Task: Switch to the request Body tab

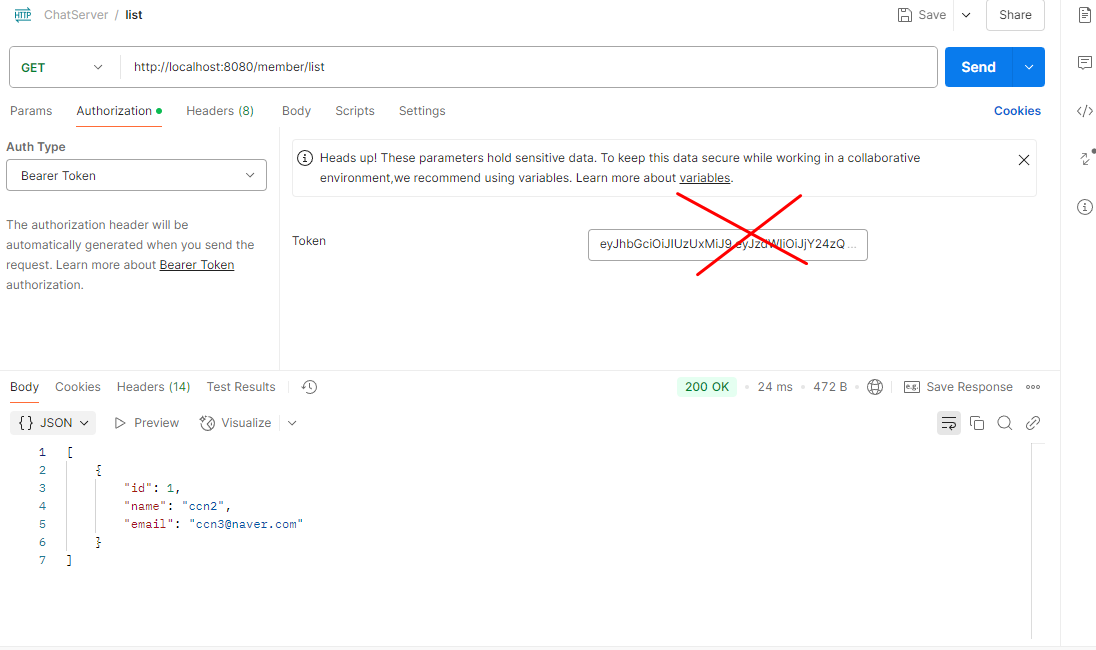Action: [296, 111]
